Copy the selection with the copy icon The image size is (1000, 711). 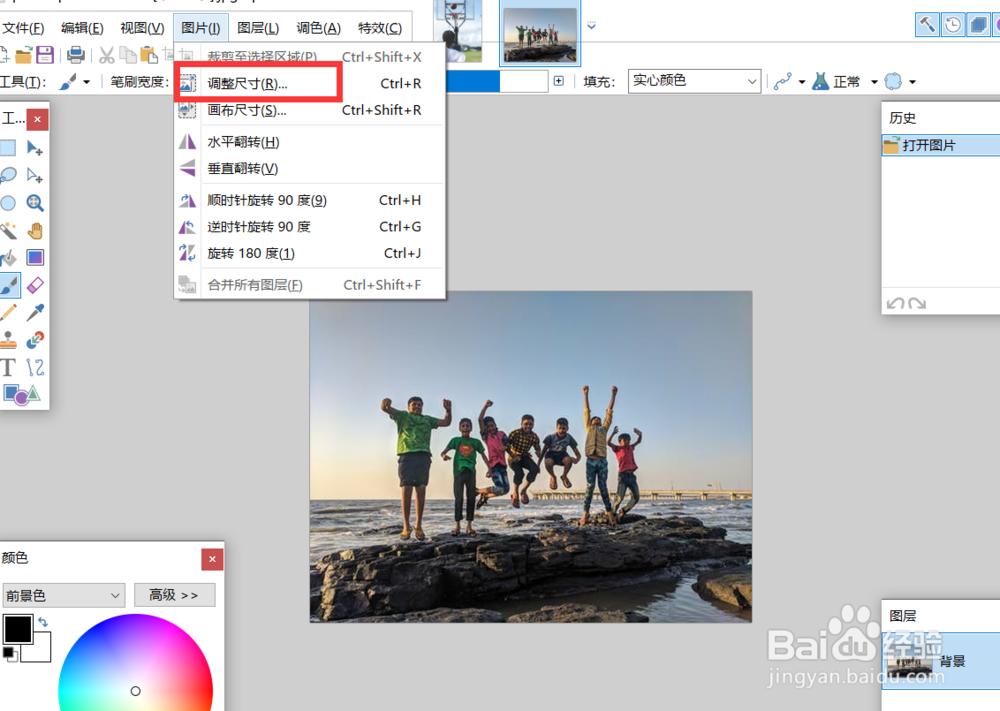[128, 55]
